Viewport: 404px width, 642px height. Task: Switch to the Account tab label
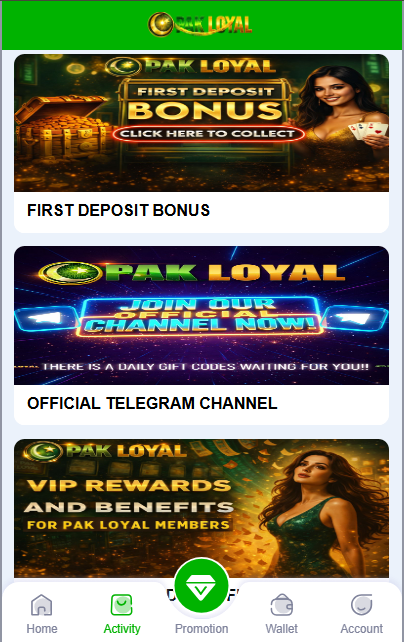pos(361,628)
